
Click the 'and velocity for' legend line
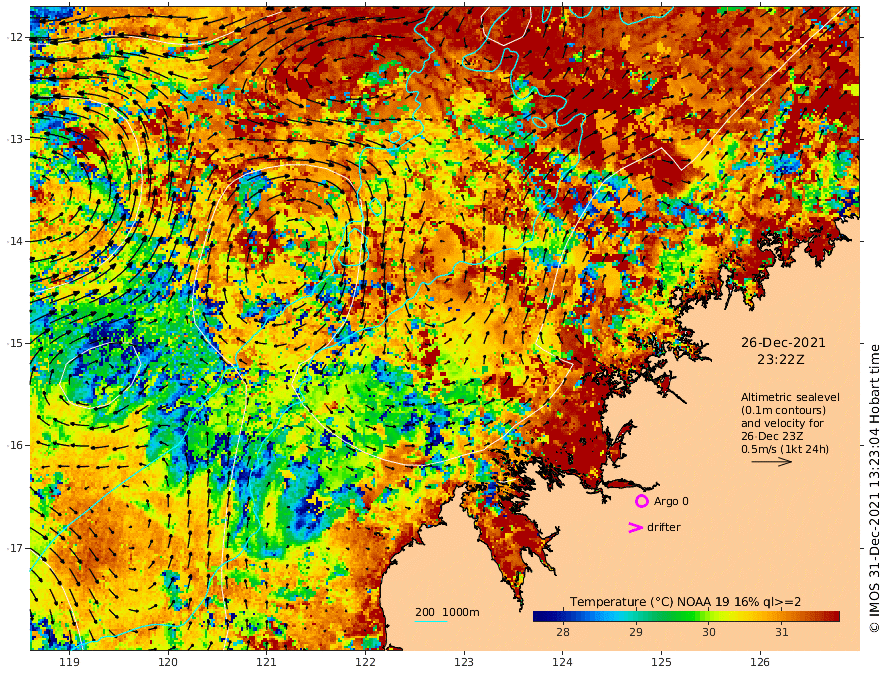click(782, 423)
